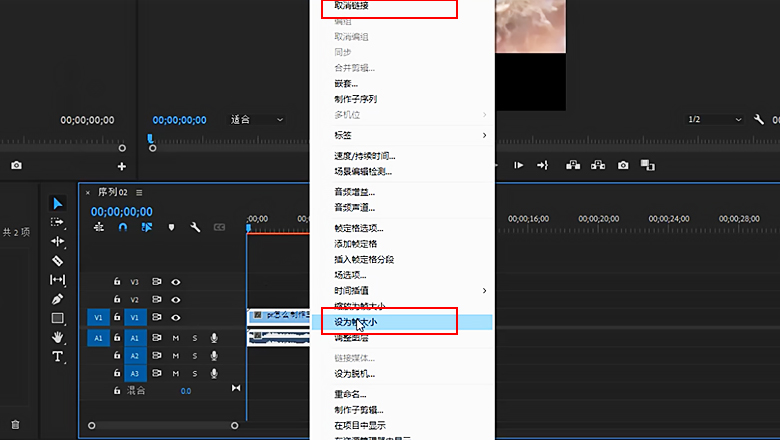Click right handle of timeline zoom scrollbar
The width and height of the screenshot is (780, 440).
click(234, 426)
